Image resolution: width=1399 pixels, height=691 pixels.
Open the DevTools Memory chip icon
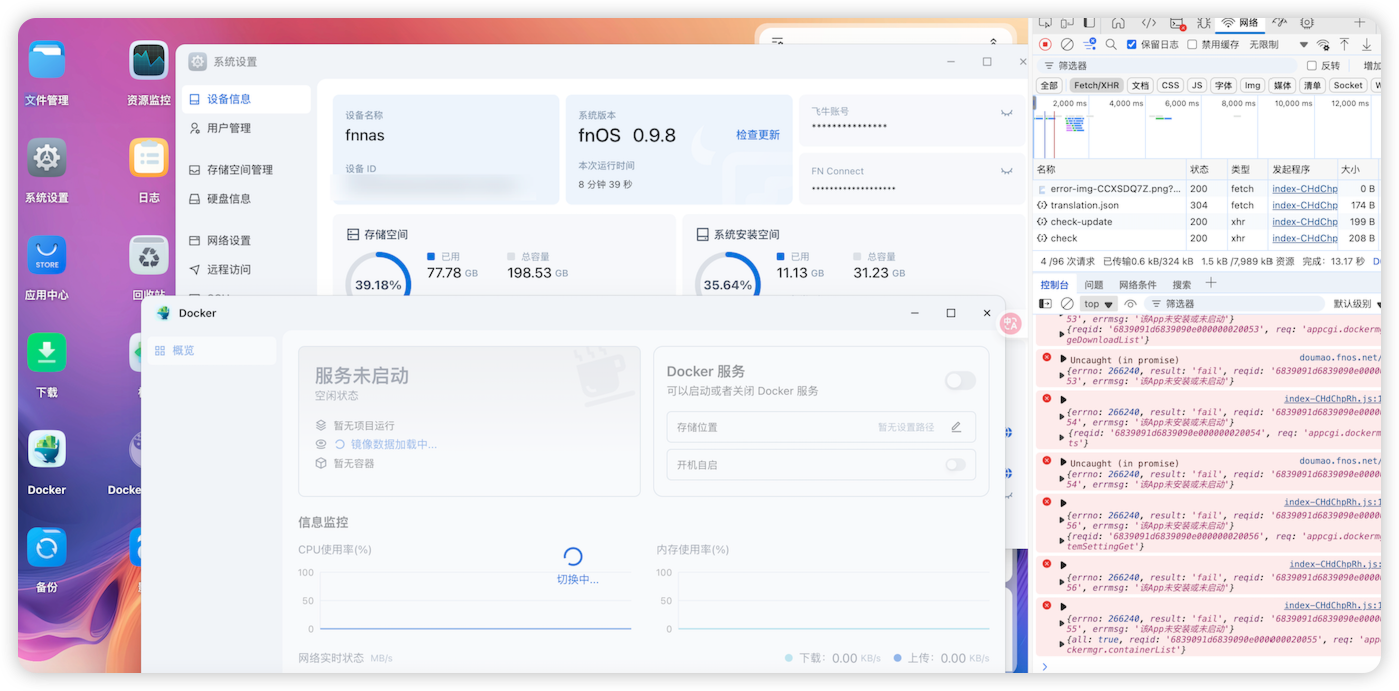point(1307,23)
